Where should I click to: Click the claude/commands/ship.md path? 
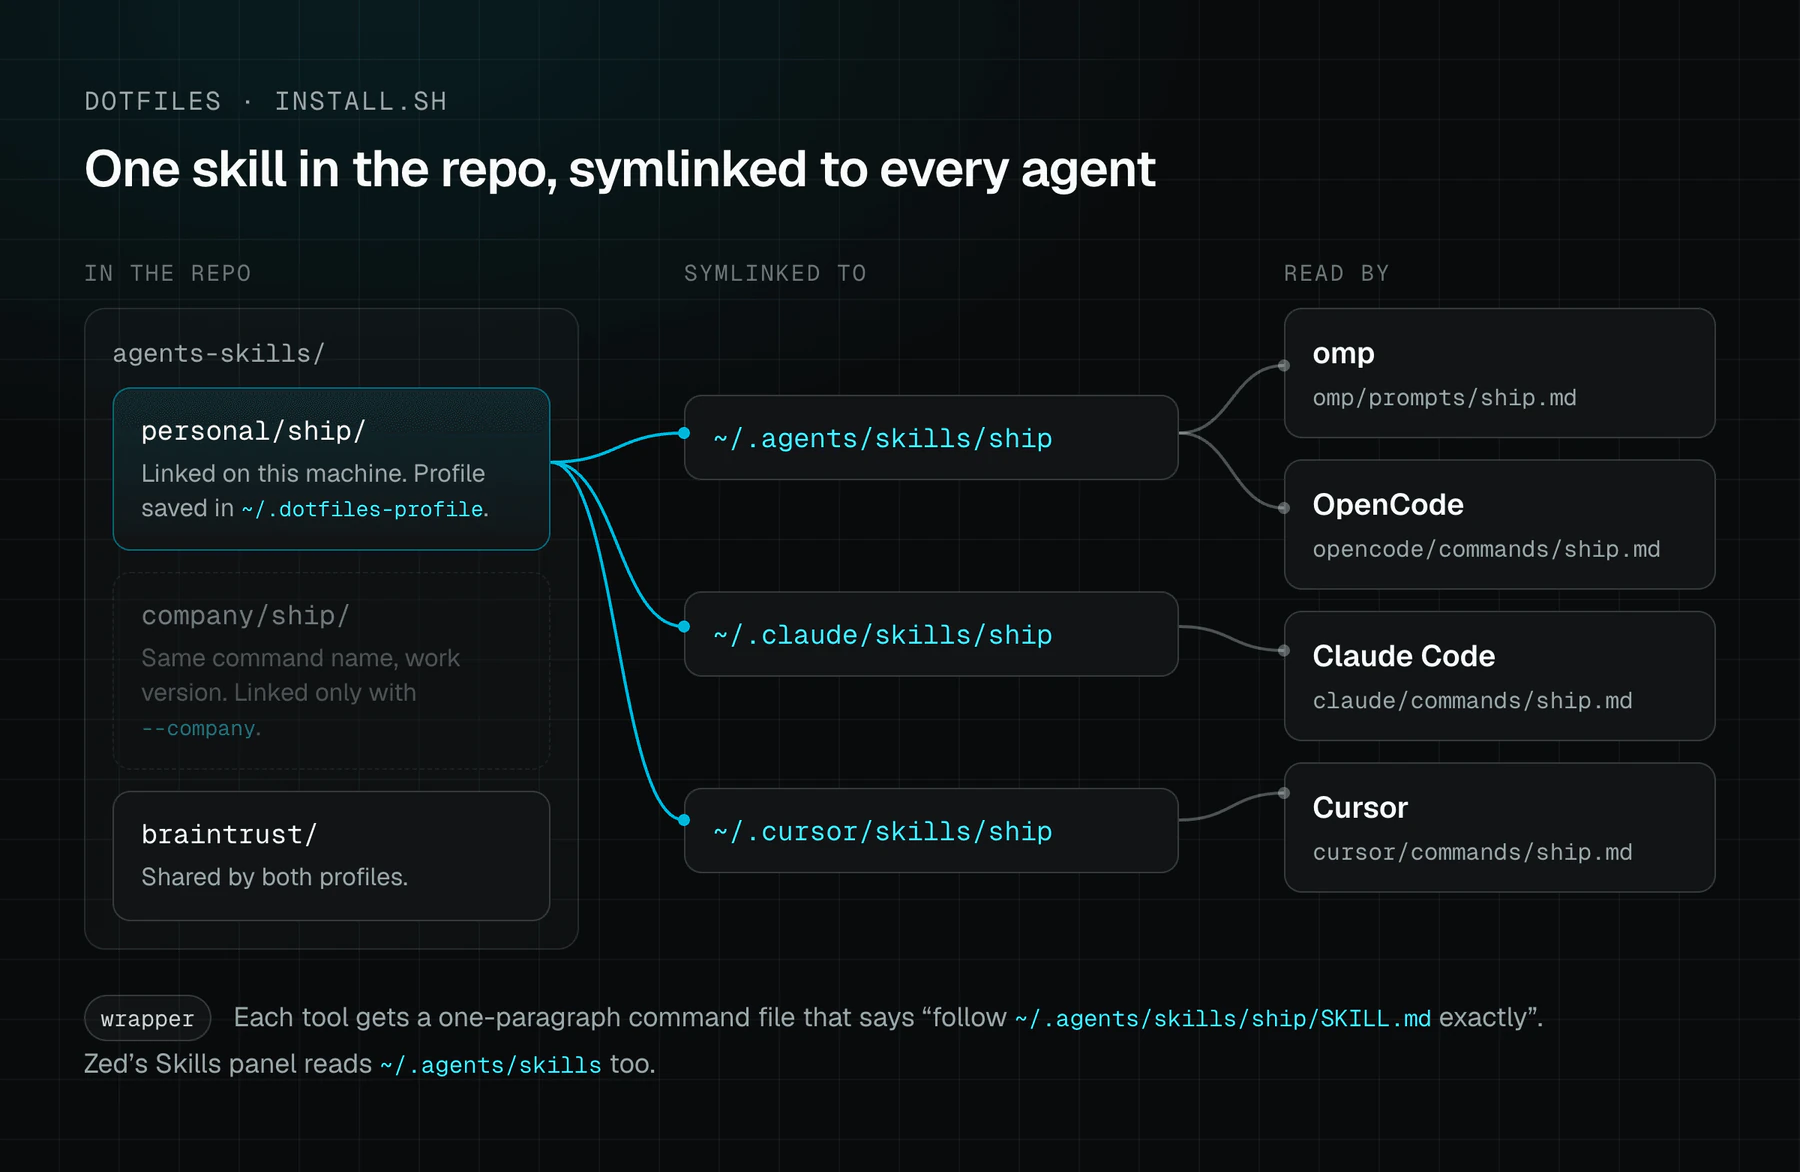[x=1472, y=701]
